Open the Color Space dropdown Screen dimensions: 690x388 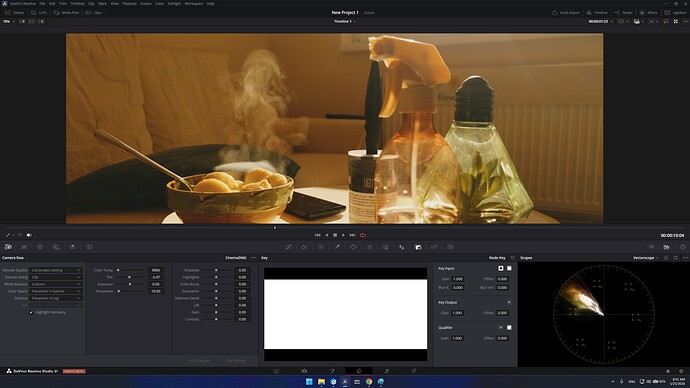click(56, 291)
